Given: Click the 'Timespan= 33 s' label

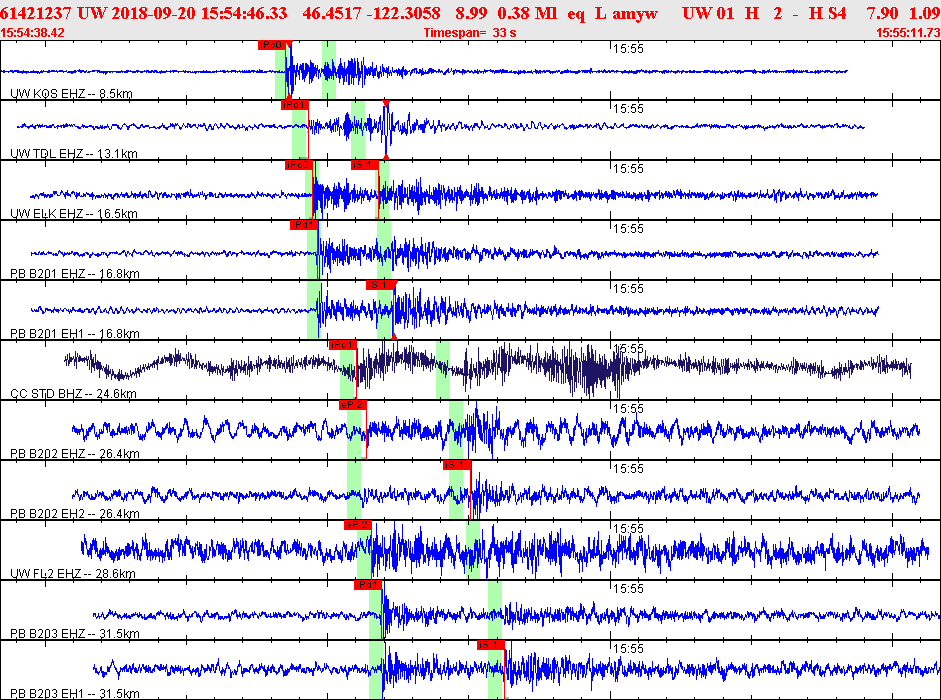Looking at the screenshot, I should click(470, 32).
